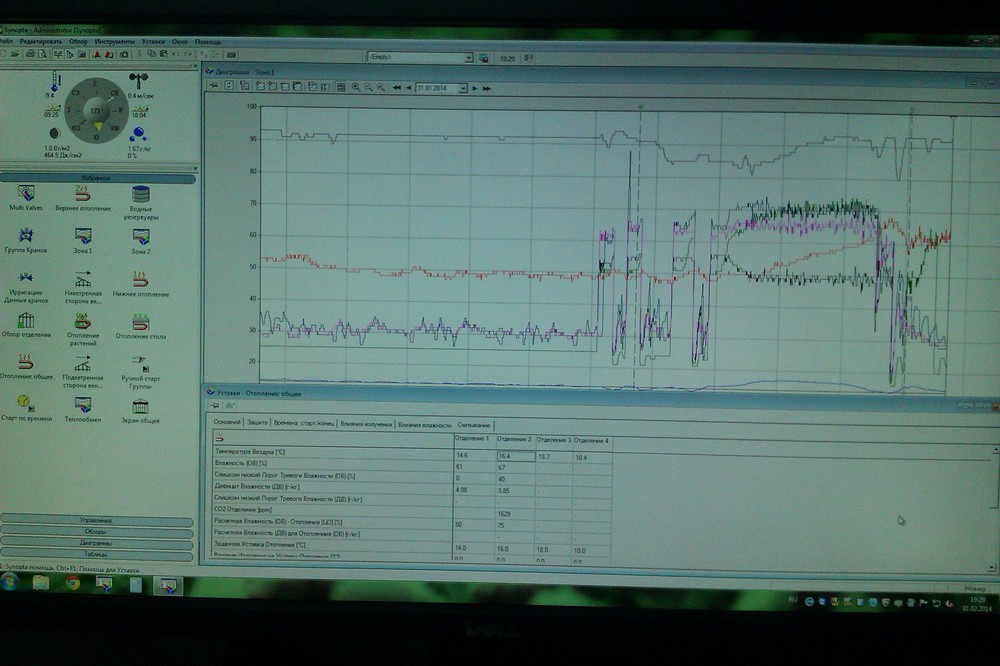Switch to Влияния влажности tab
This screenshot has width=1000, height=666.
click(x=424, y=424)
